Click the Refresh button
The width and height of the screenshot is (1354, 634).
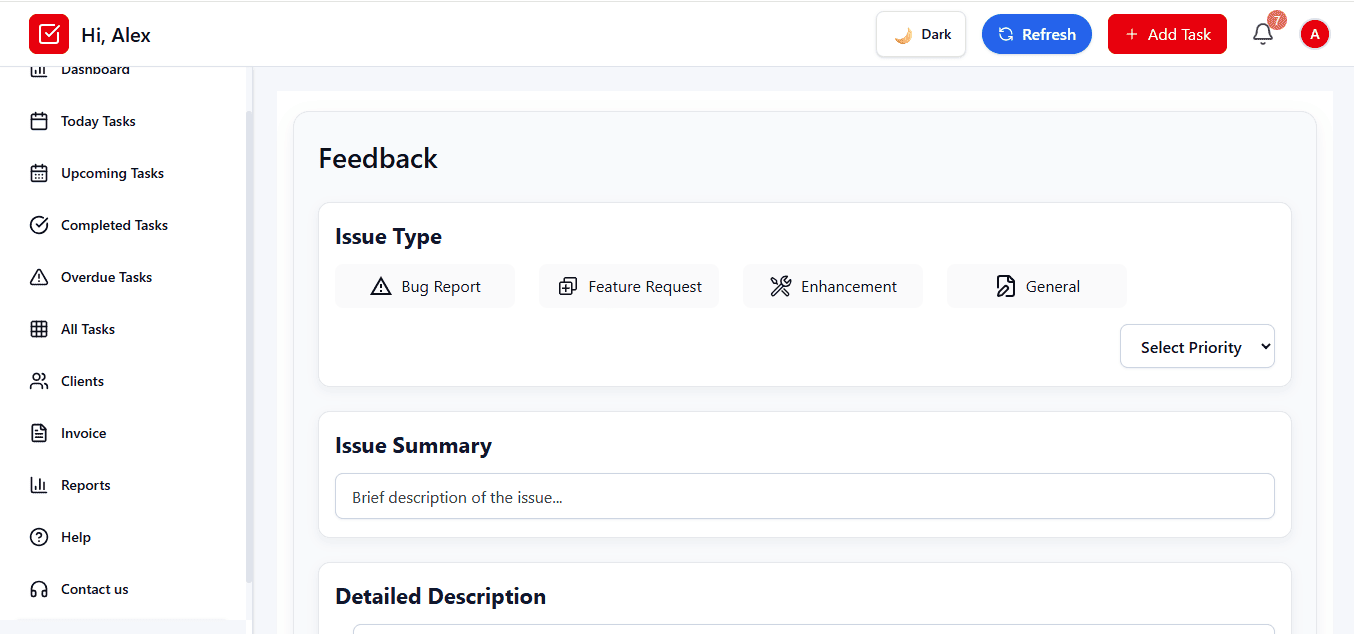(1036, 34)
